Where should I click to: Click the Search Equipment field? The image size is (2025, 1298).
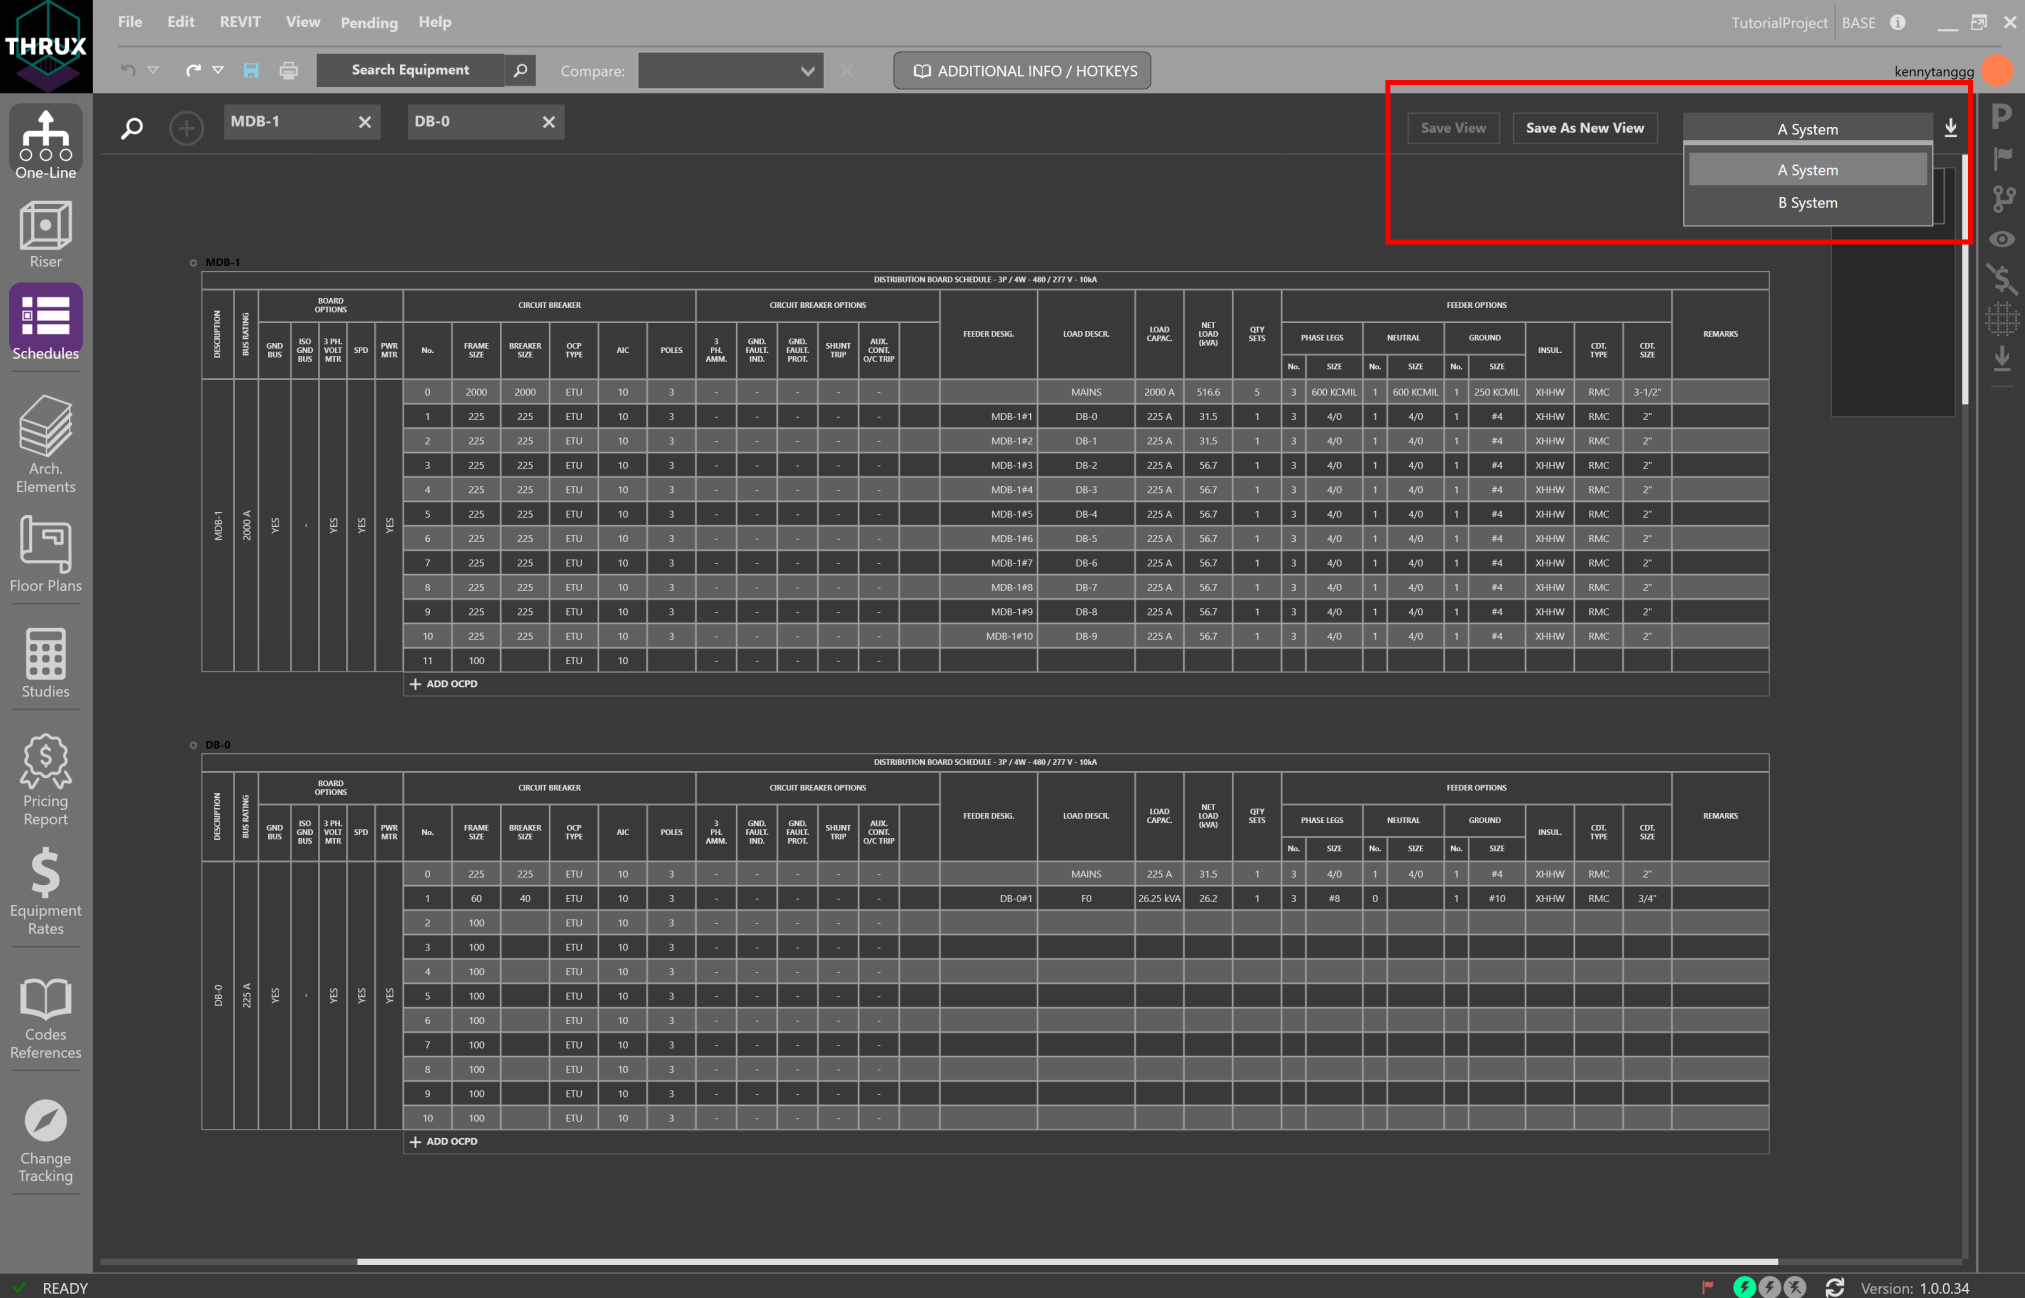[x=410, y=70]
